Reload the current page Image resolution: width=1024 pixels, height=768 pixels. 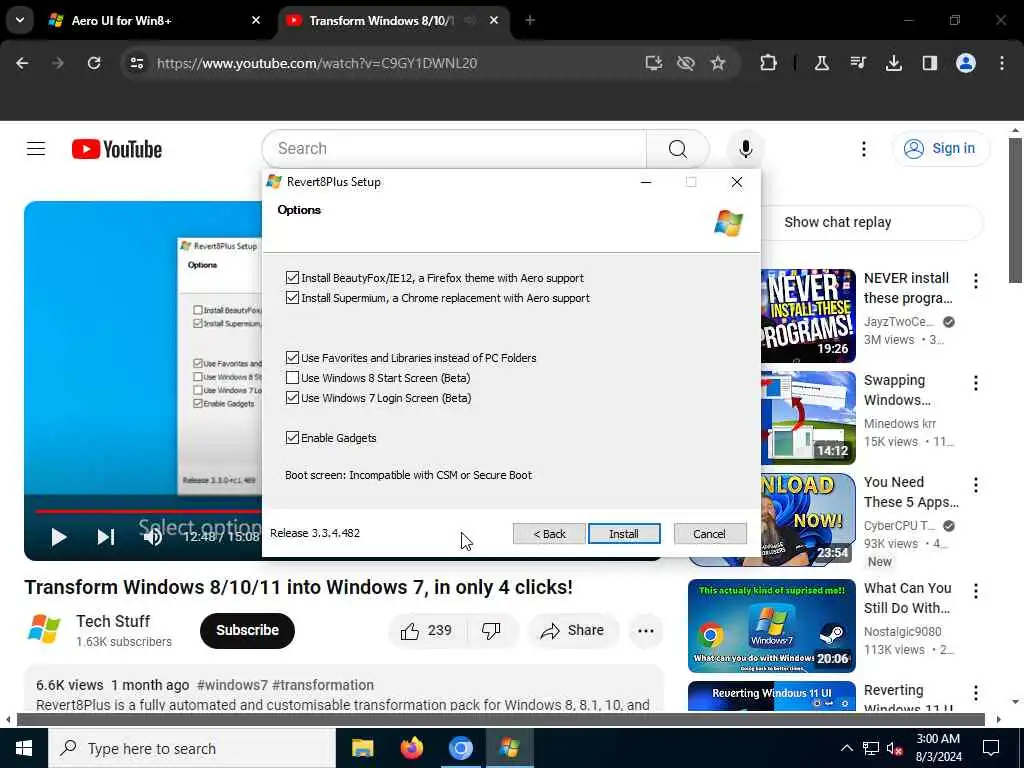click(94, 63)
